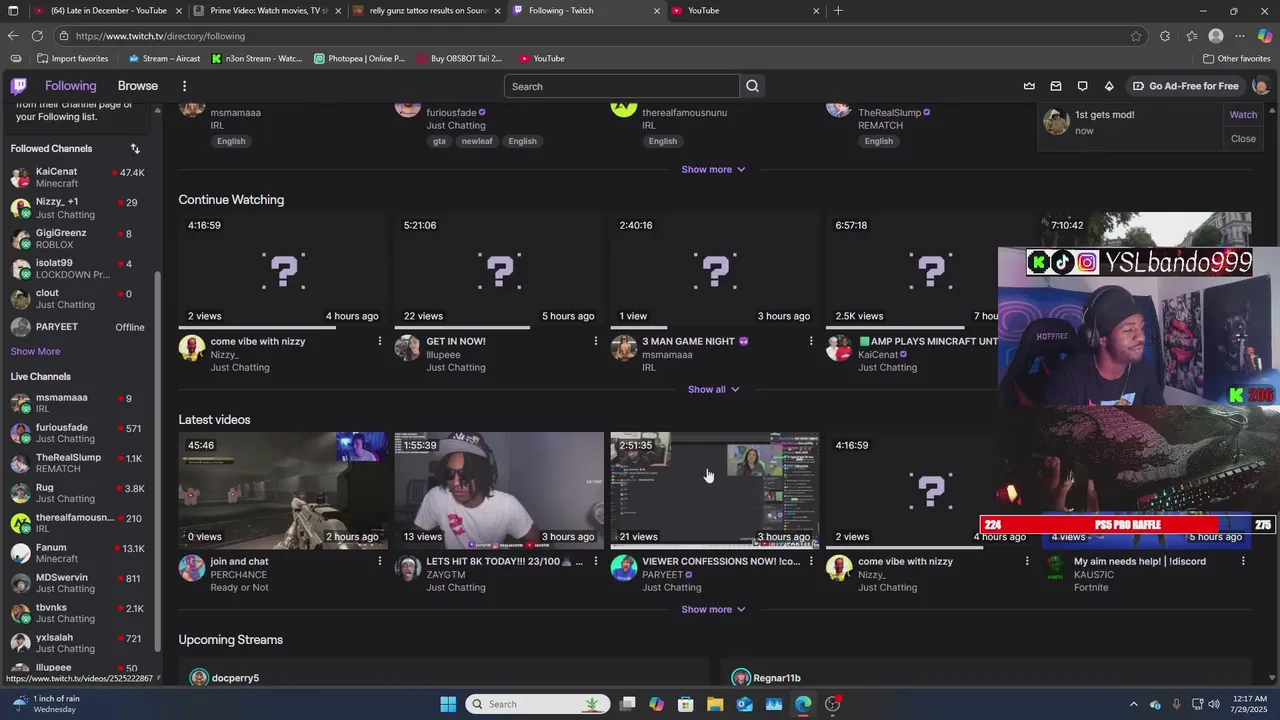Viewport: 1280px width, 720px height.
Task: Switch to the Following tab
Action: coord(70,86)
